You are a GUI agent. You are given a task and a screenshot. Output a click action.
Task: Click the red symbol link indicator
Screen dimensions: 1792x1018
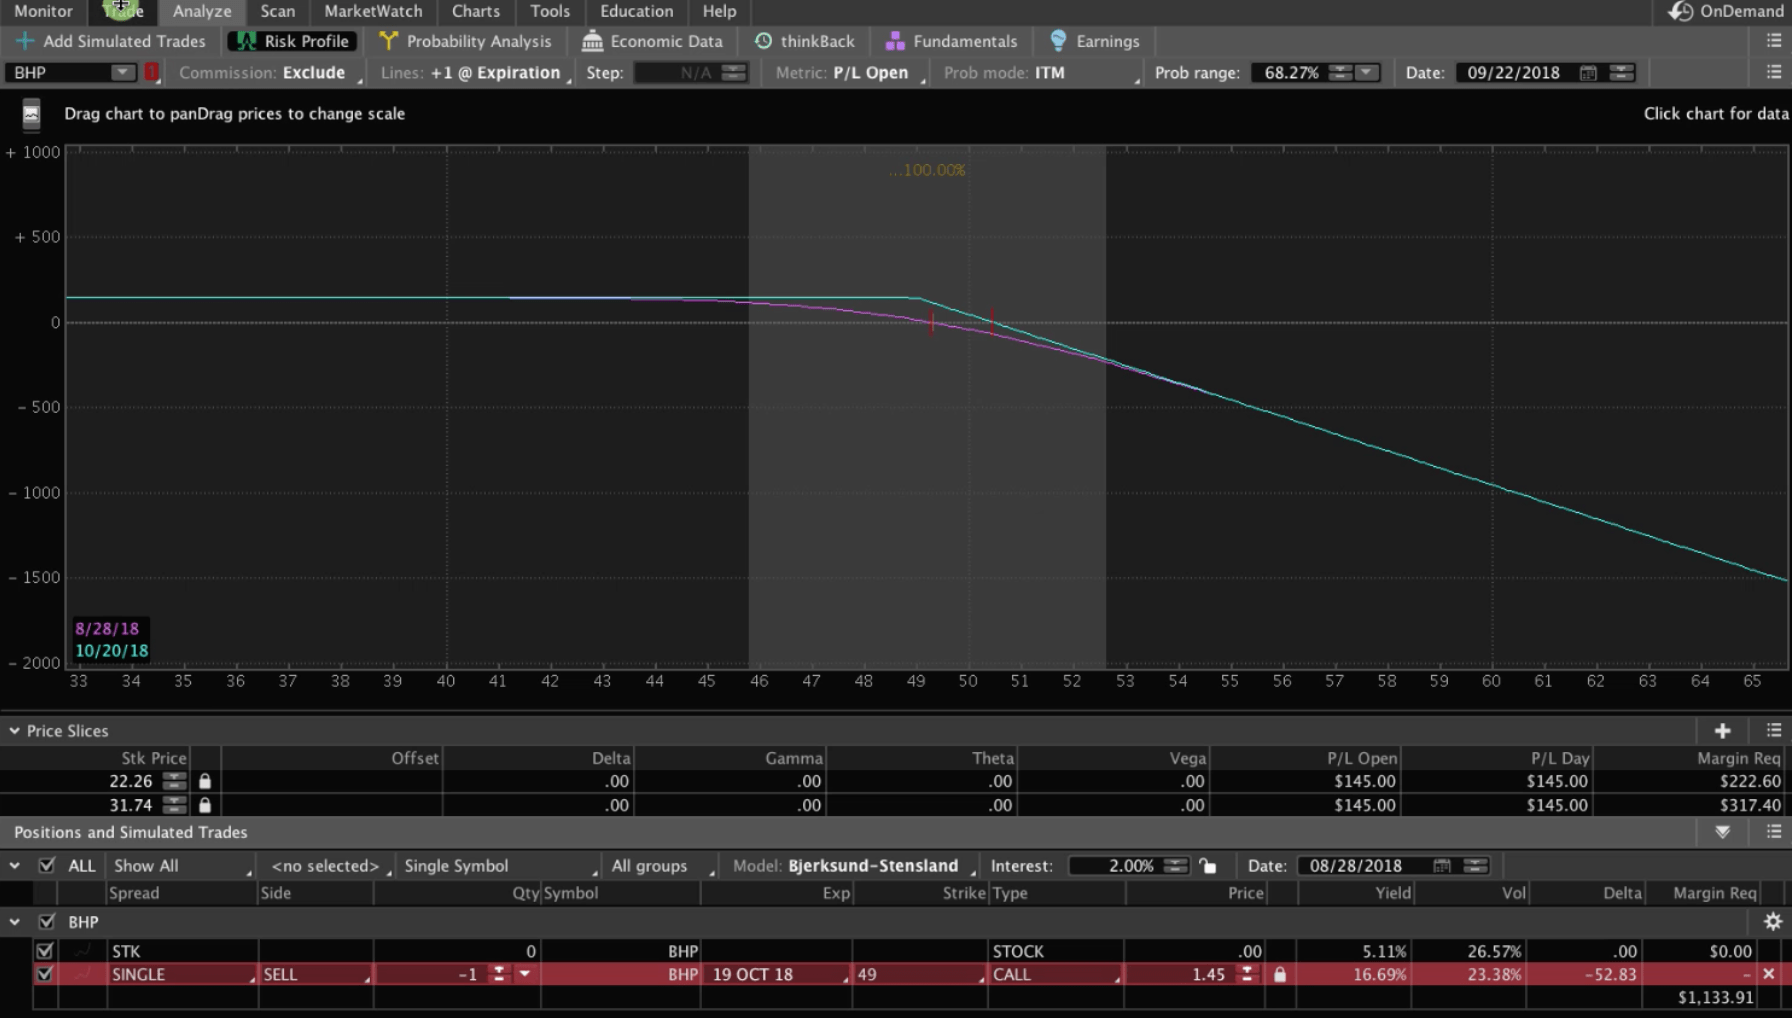(152, 72)
